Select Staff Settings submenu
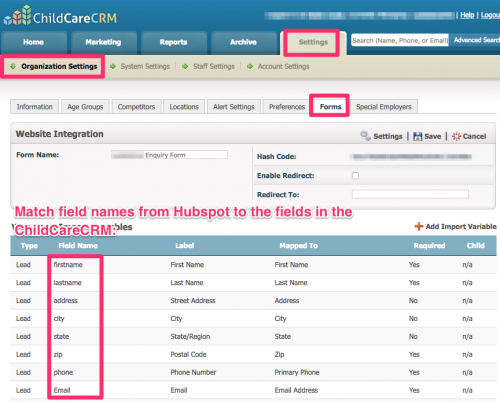 tap(214, 66)
